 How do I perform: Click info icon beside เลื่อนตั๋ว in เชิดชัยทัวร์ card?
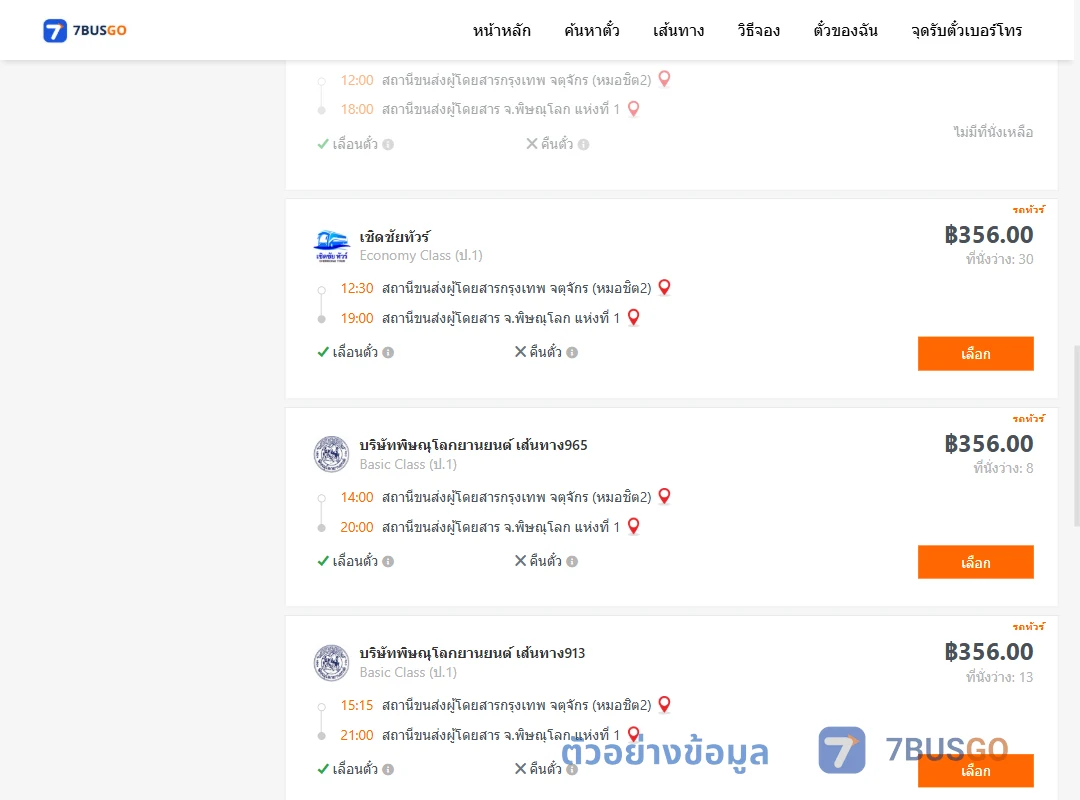[x=388, y=352]
